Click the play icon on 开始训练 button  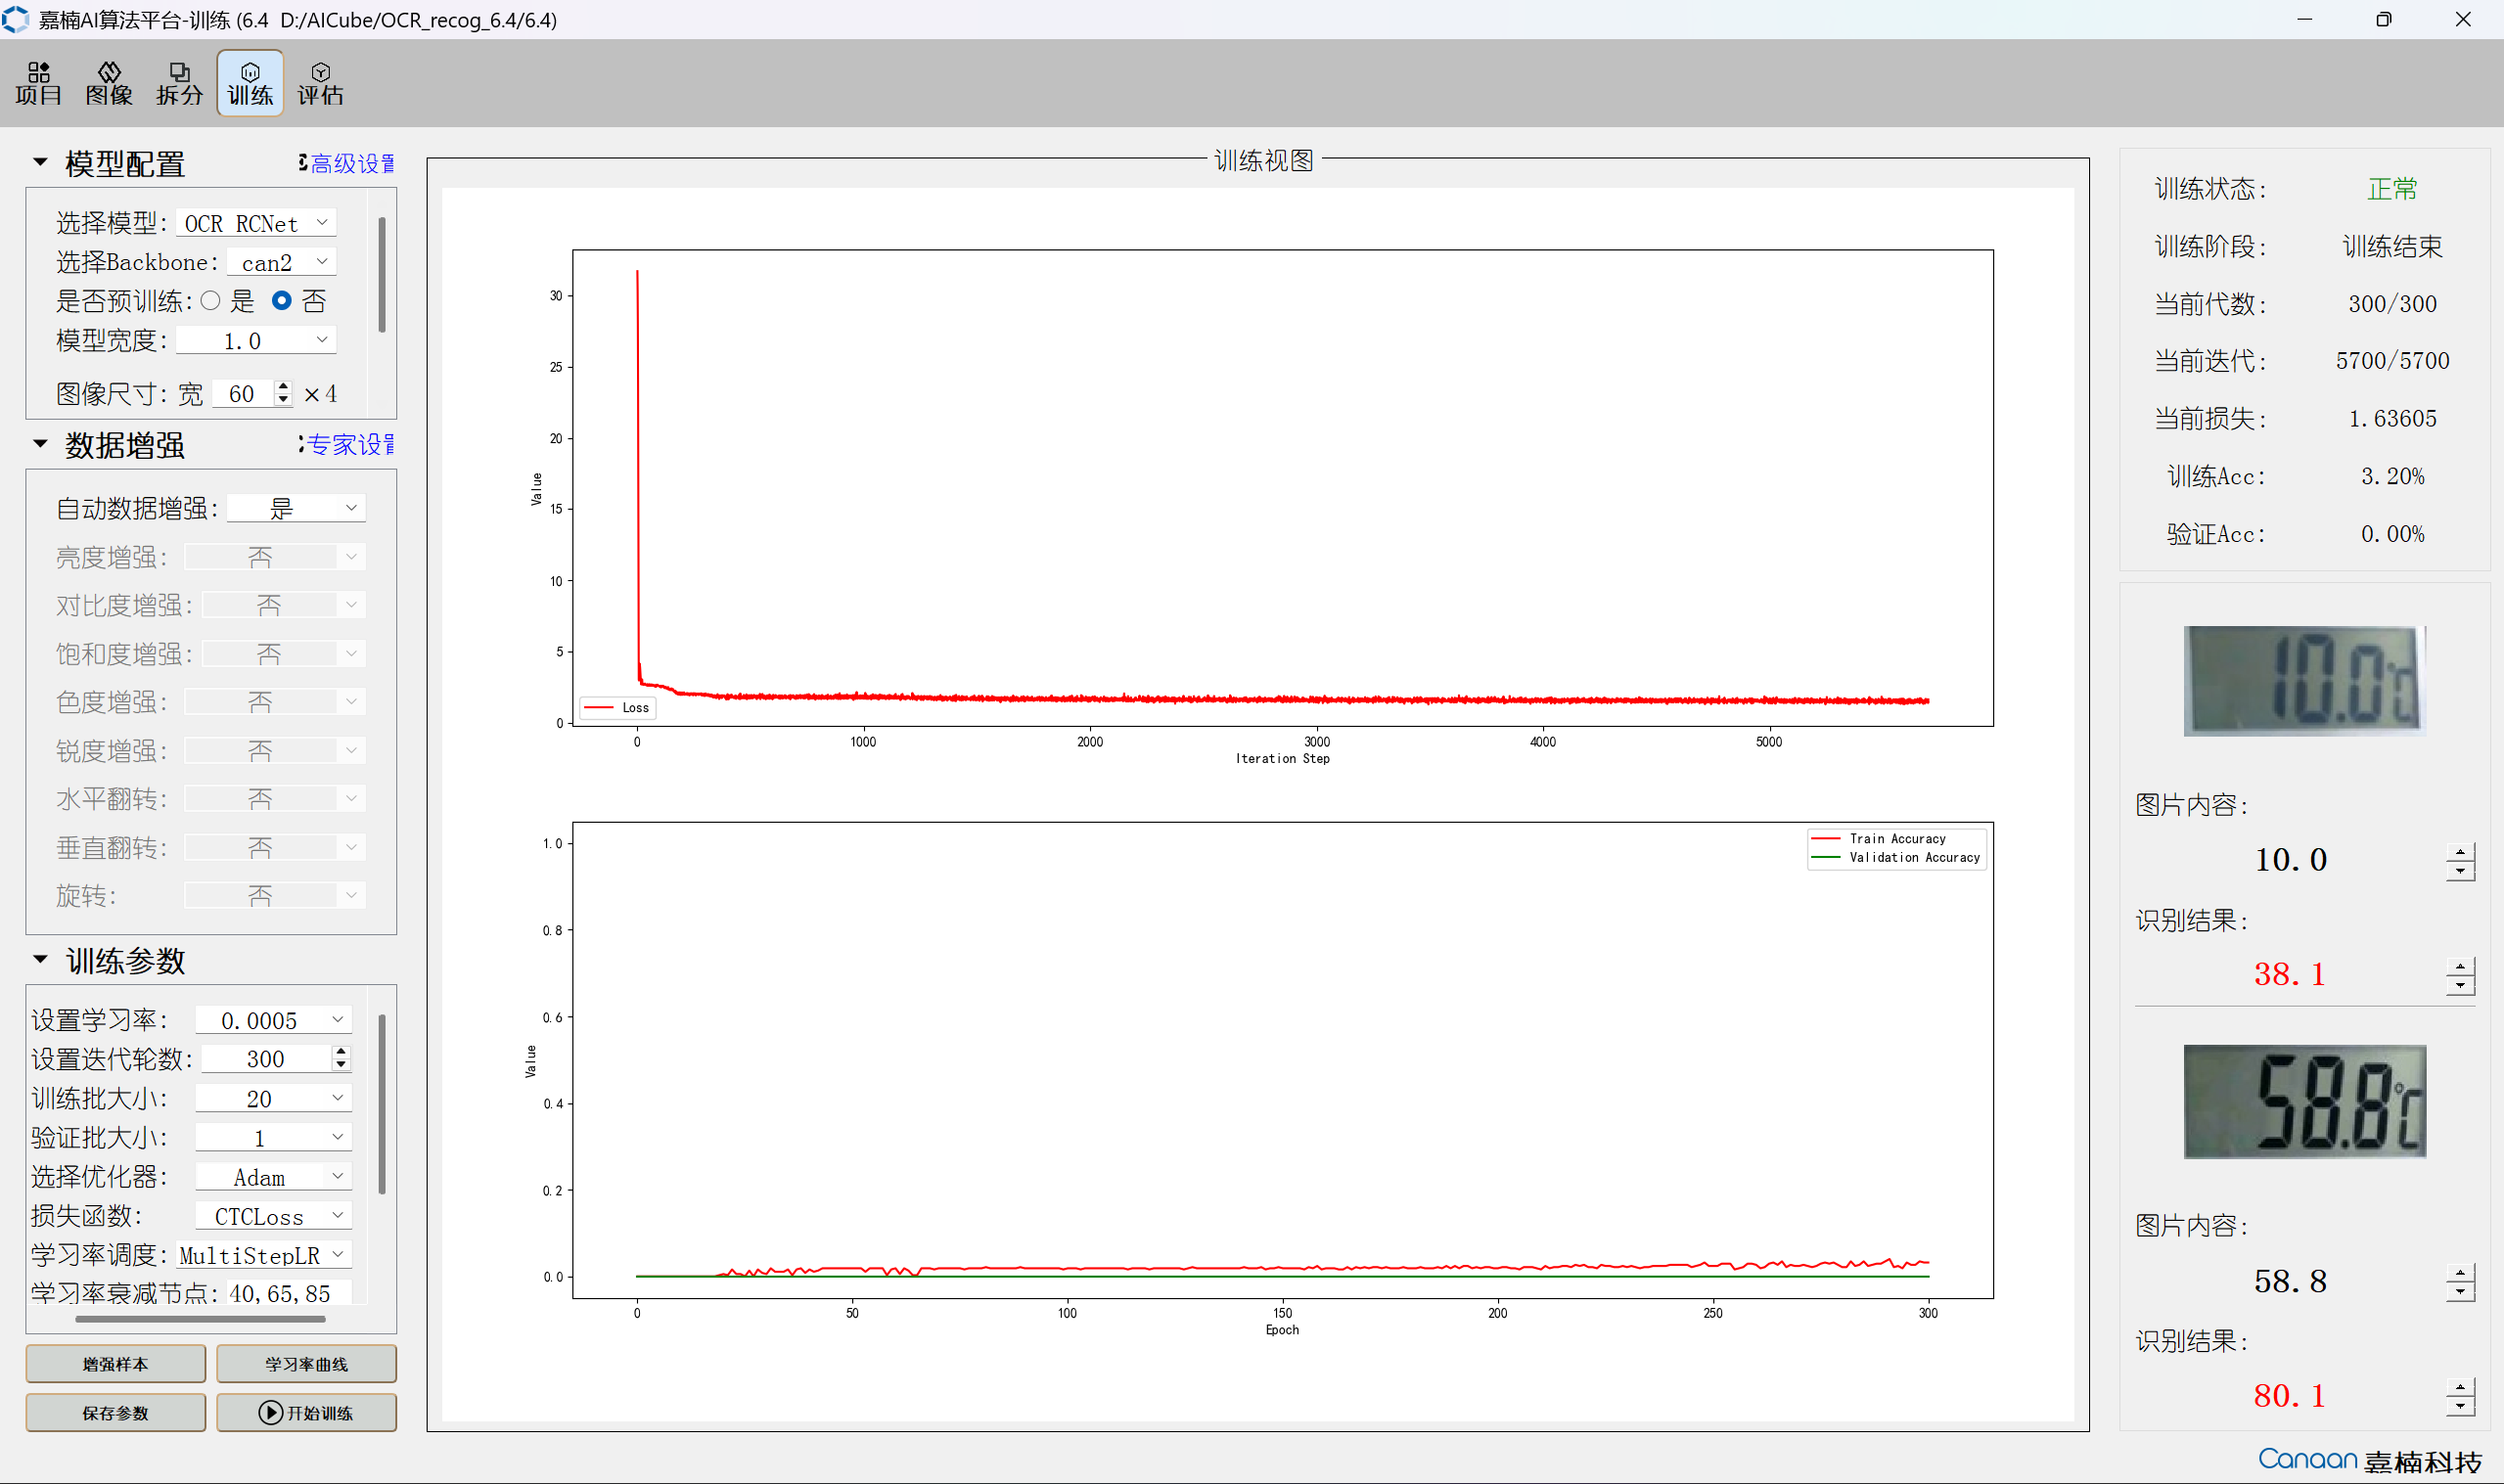[x=270, y=1412]
